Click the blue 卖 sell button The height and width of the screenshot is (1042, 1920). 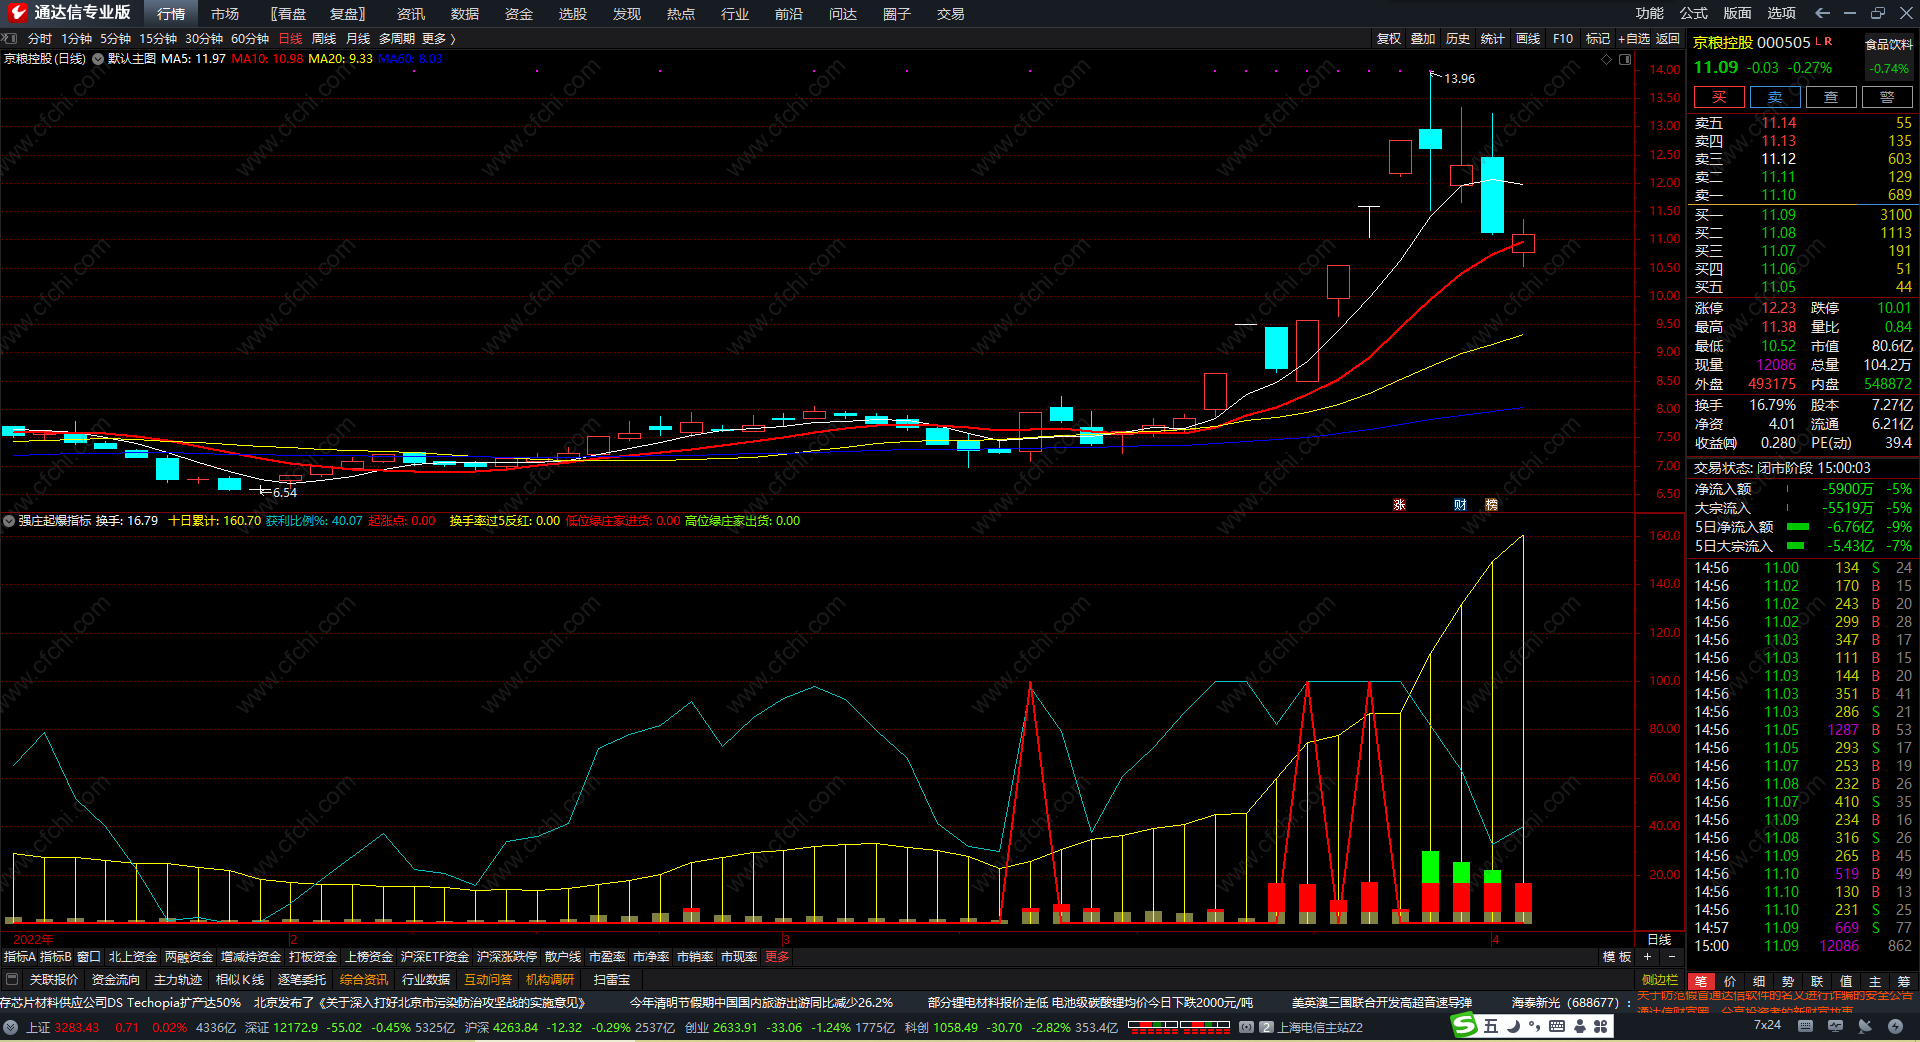pyautogui.click(x=1775, y=97)
